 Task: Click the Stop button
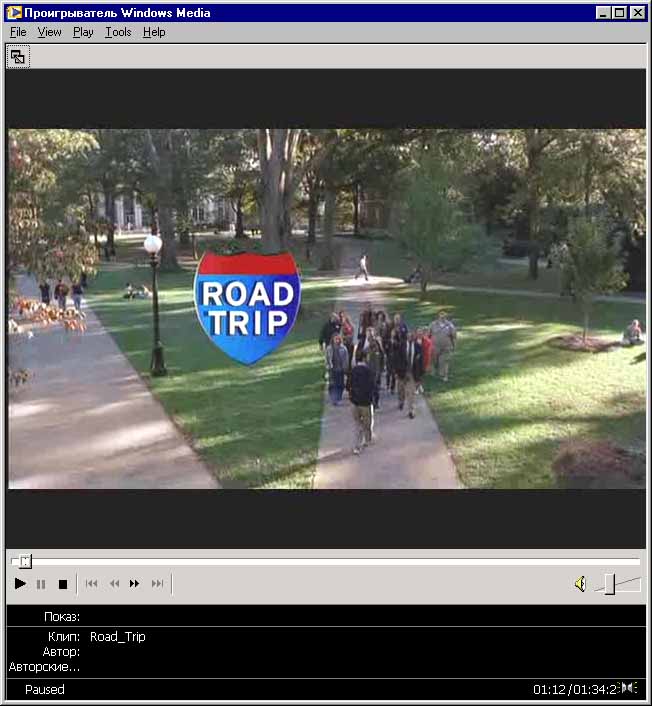click(x=63, y=584)
